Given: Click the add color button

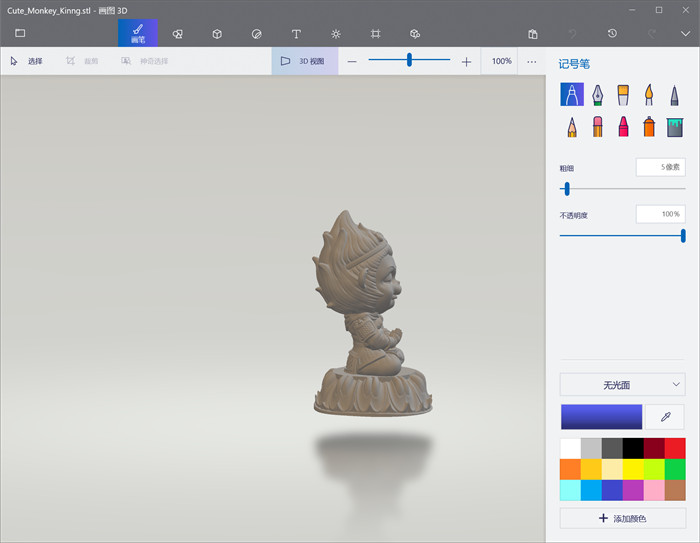Looking at the screenshot, I should point(622,518).
